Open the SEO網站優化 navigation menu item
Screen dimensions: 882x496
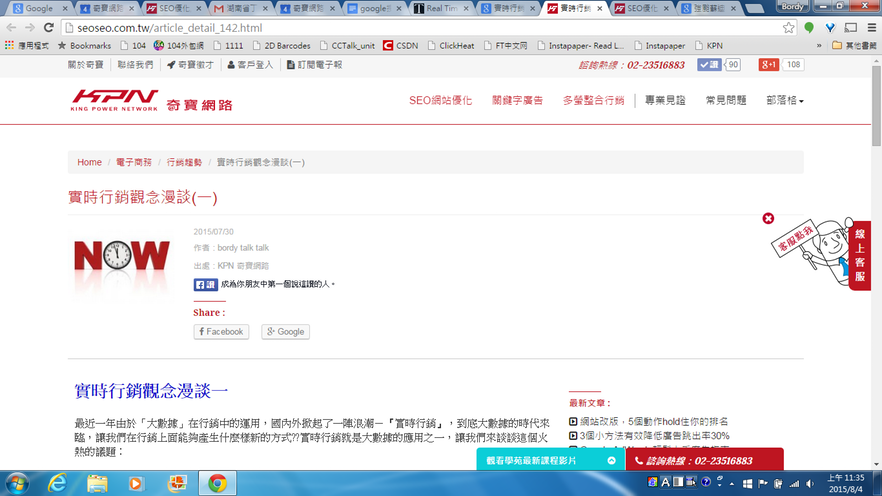(440, 101)
